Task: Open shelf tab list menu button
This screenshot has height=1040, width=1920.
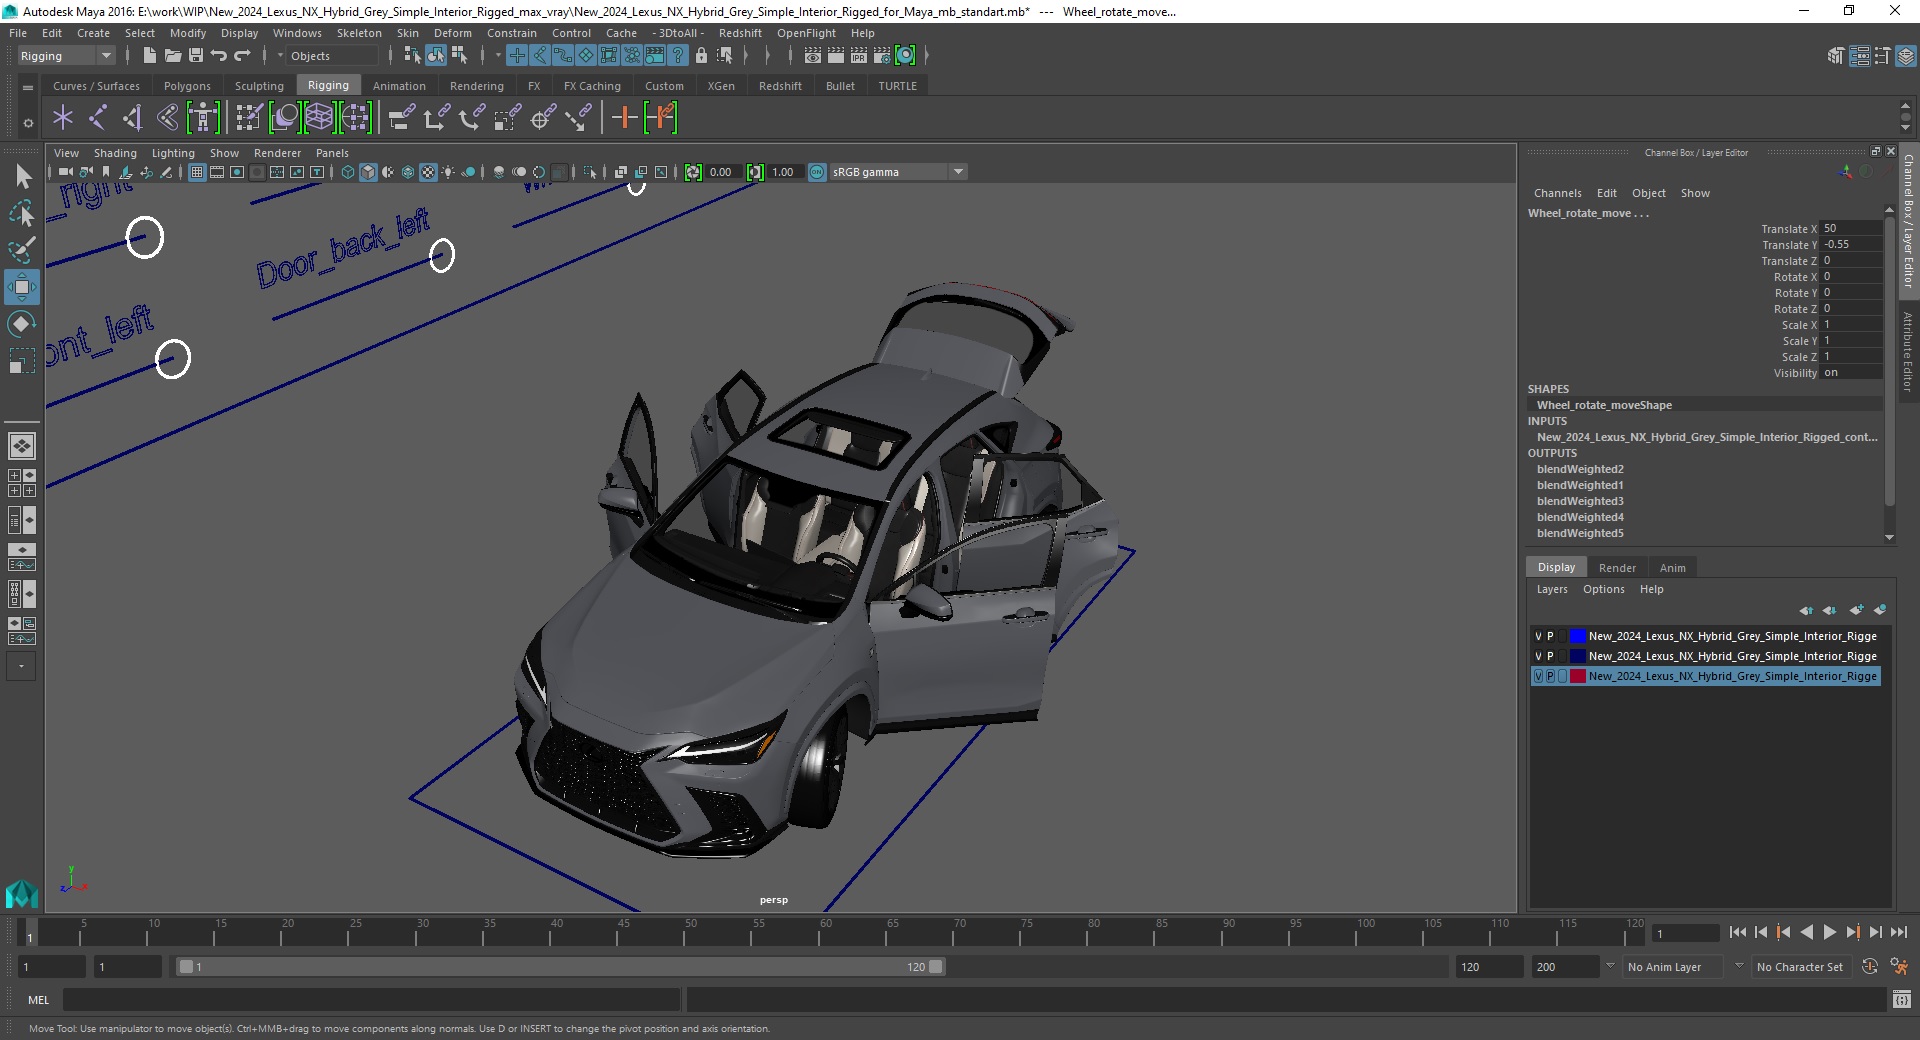Action: pyautogui.click(x=28, y=88)
